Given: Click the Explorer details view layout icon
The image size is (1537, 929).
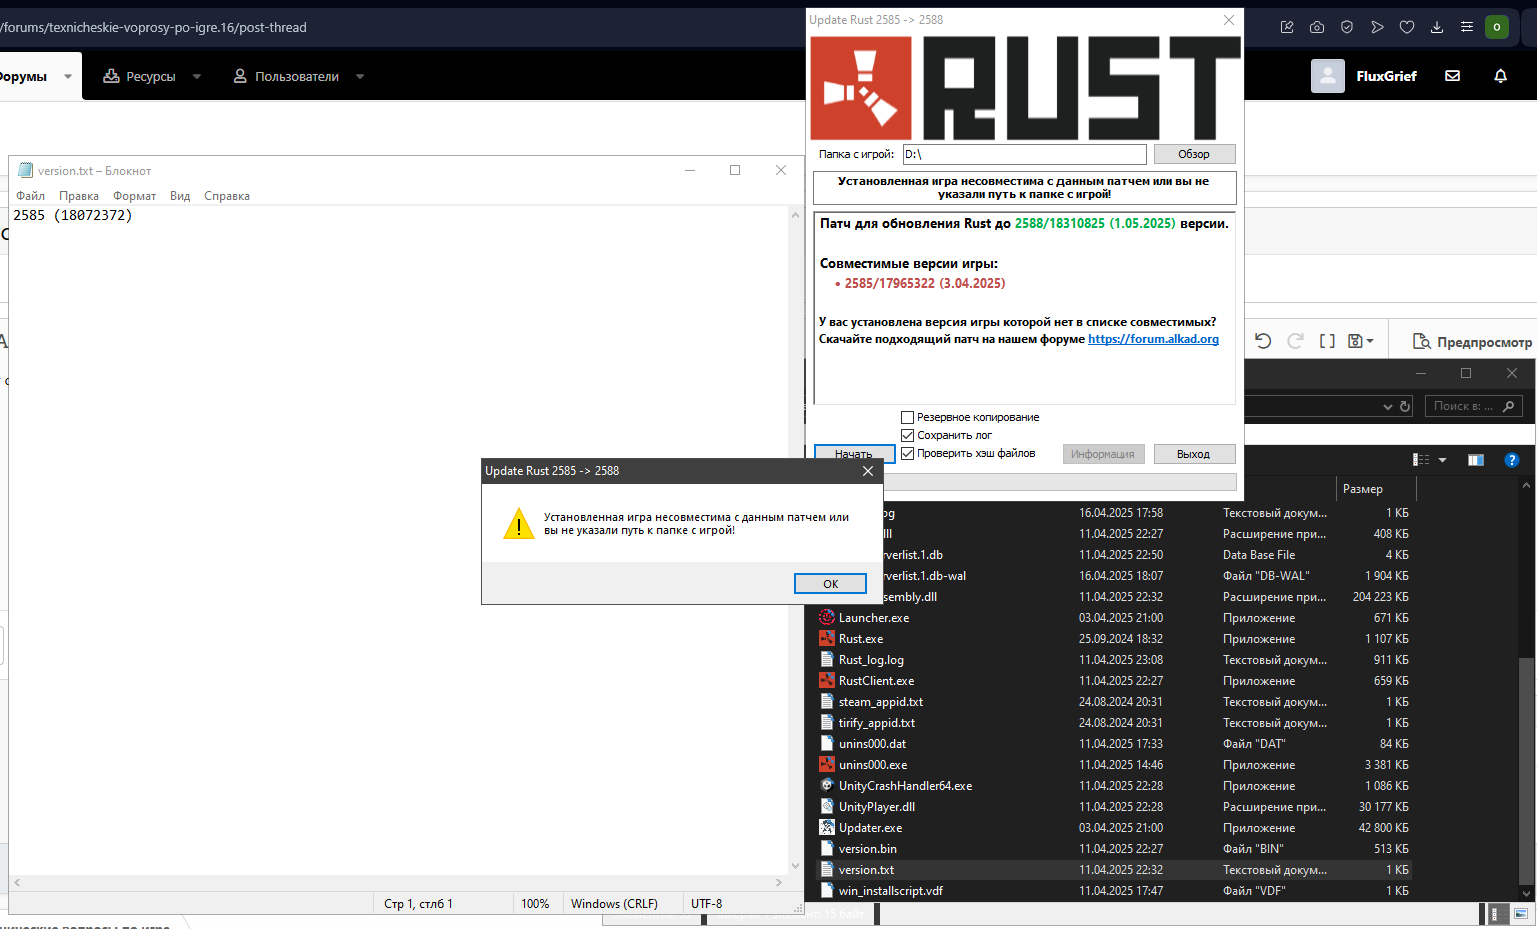Looking at the screenshot, I should [x=1421, y=459].
